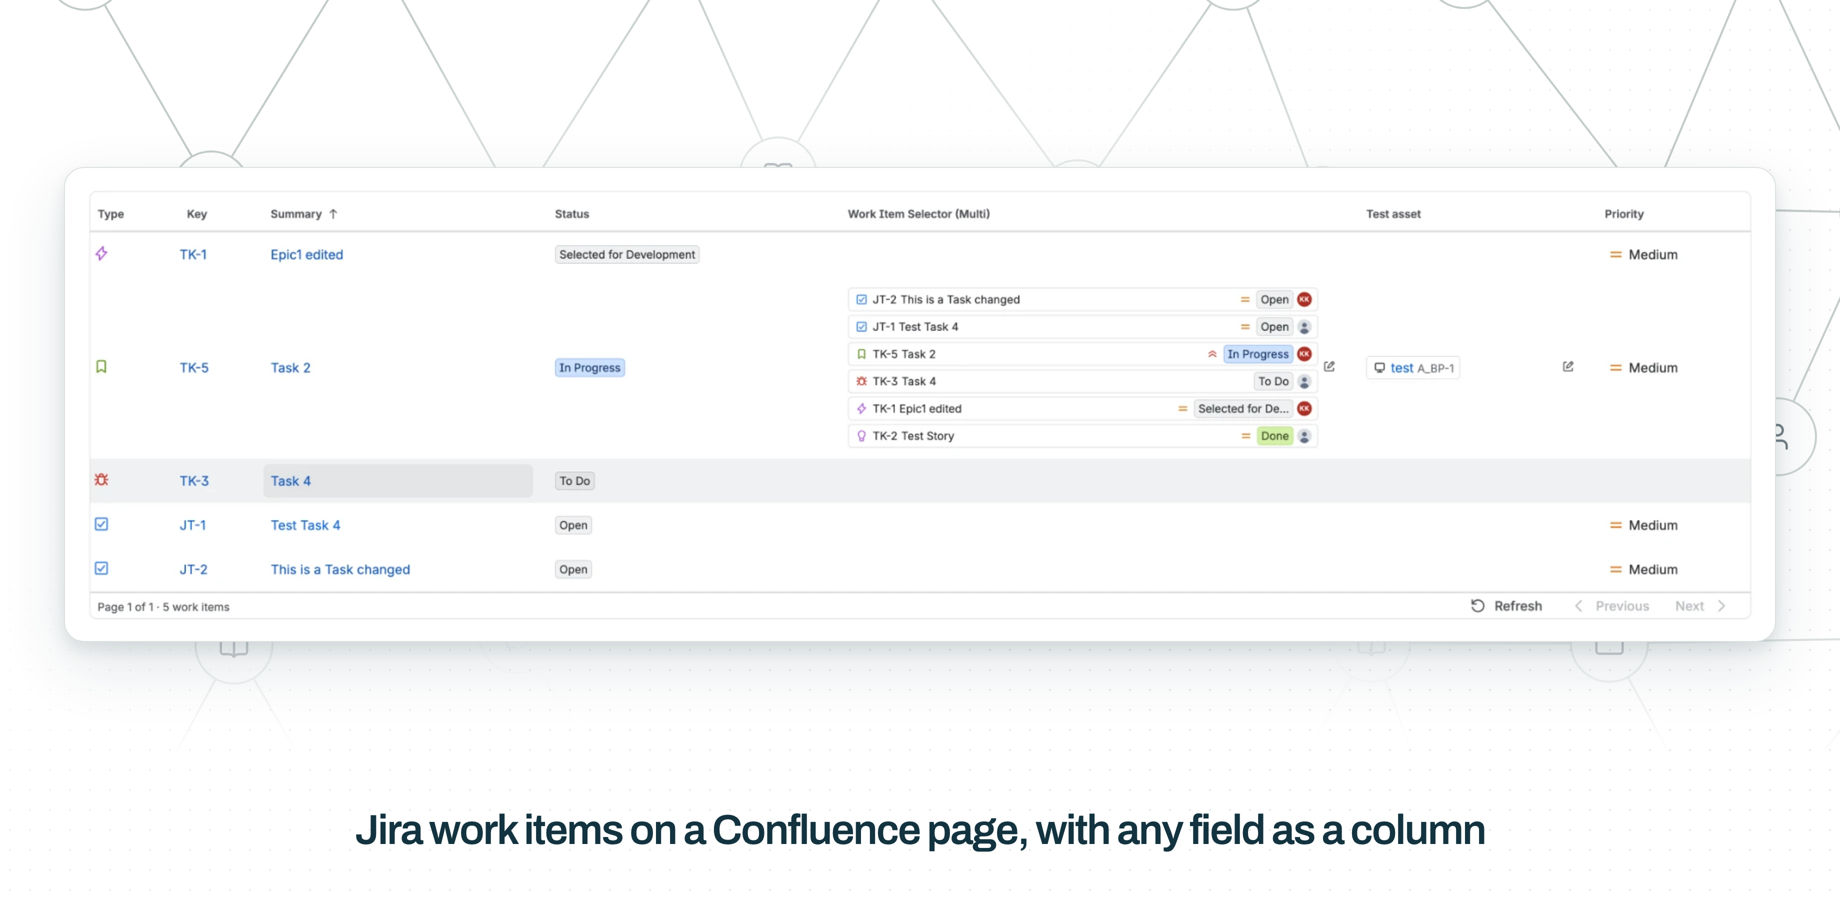The image size is (1840, 900).
Task: Click the Test asset column header
Action: tap(1393, 214)
